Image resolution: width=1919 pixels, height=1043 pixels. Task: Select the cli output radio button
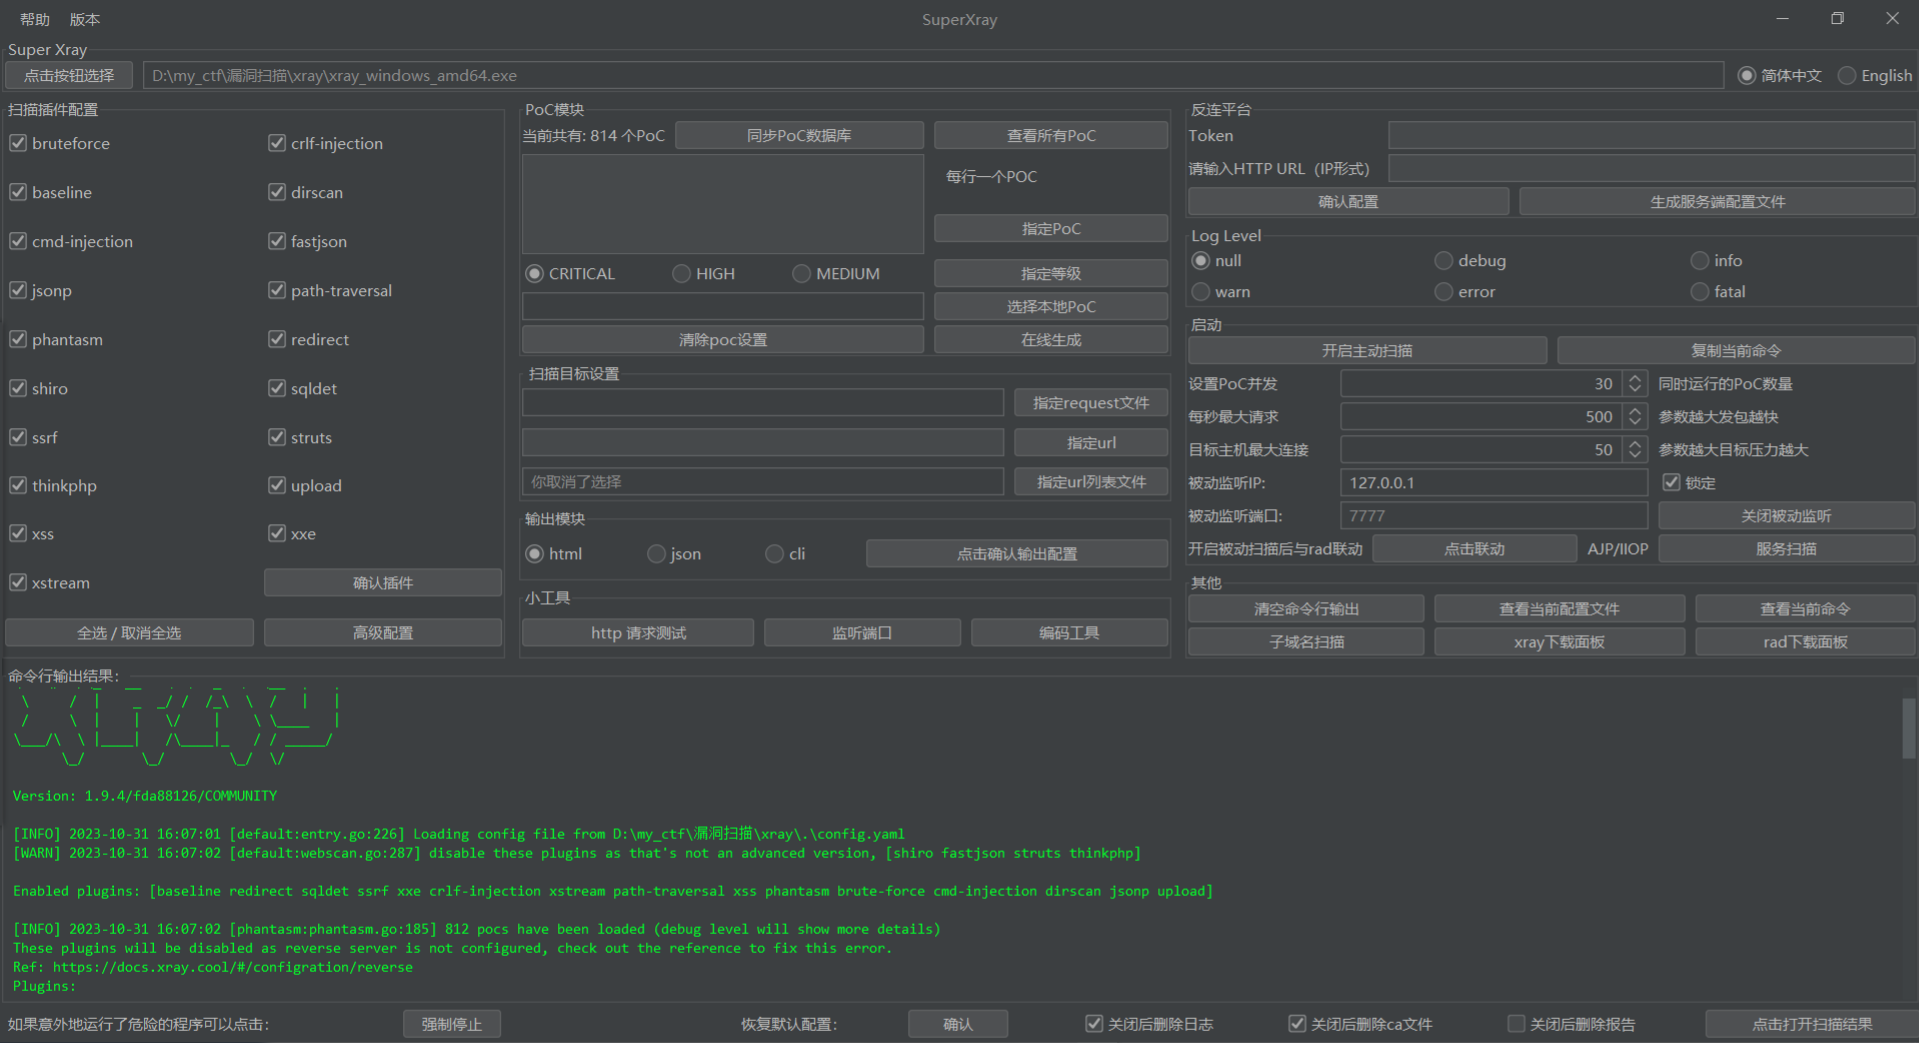(x=774, y=553)
